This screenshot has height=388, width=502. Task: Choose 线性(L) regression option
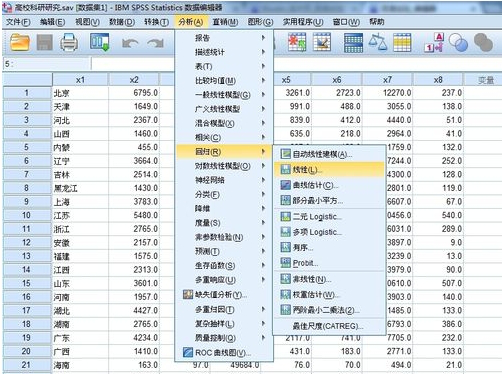coord(329,170)
